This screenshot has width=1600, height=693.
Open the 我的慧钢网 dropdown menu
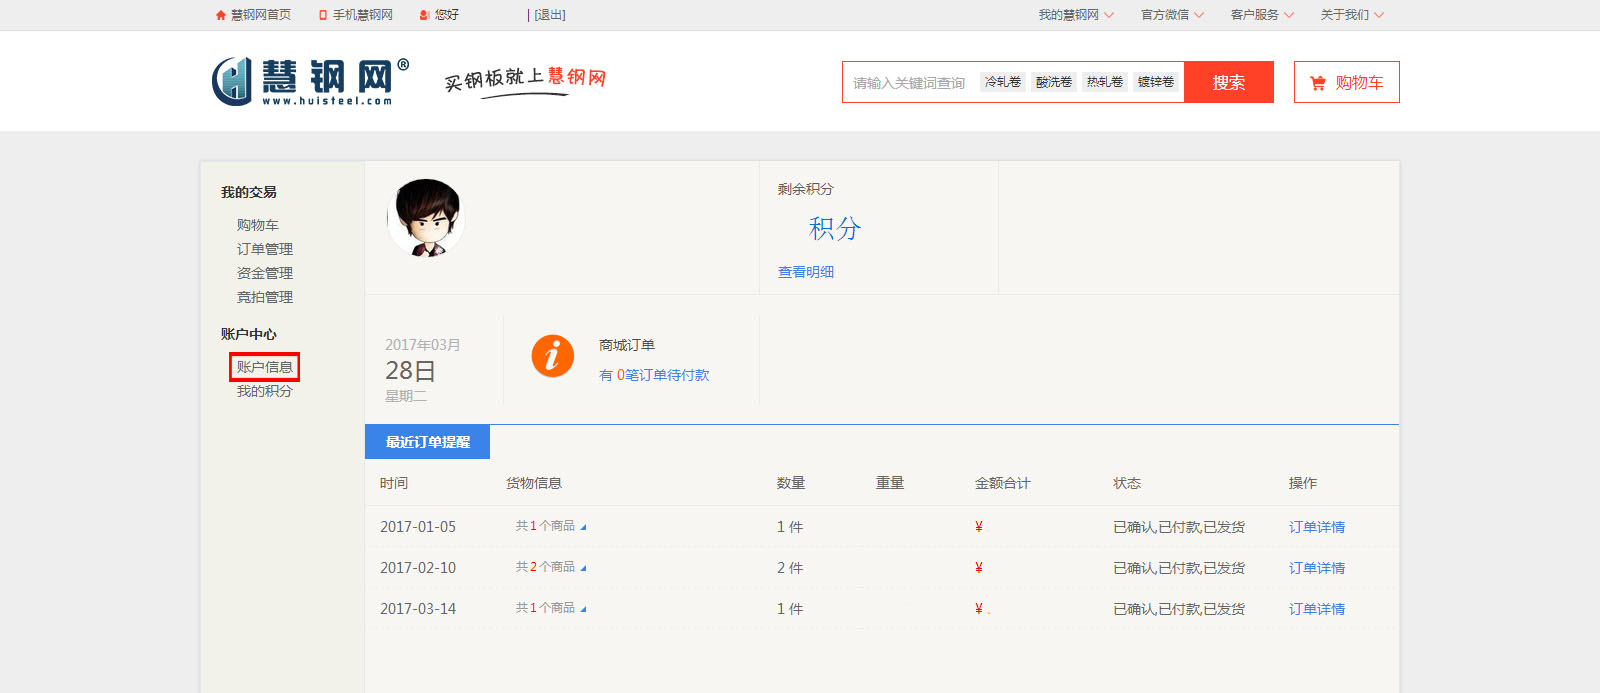click(x=1075, y=15)
